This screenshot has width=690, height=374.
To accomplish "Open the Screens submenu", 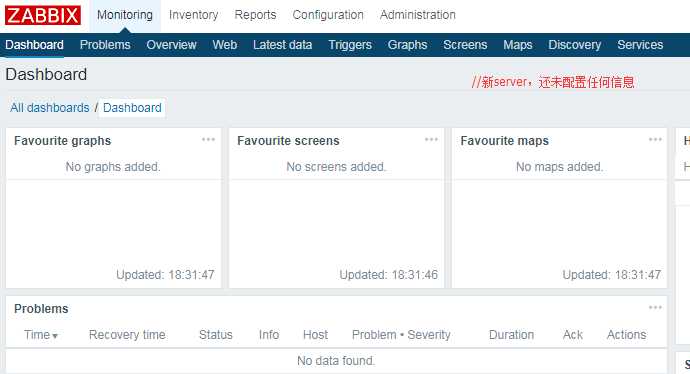I will pos(465,45).
